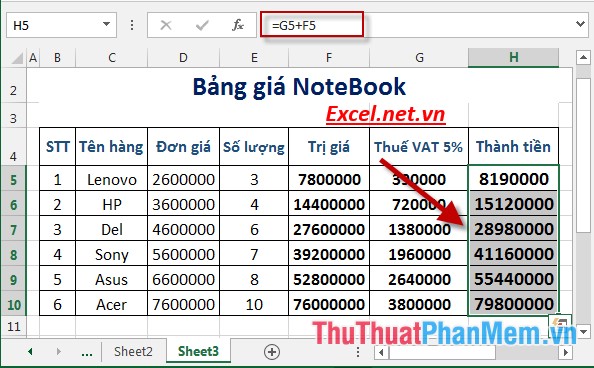Click the Cancel (X) formula icon
The image size is (594, 368).
pos(166,25)
